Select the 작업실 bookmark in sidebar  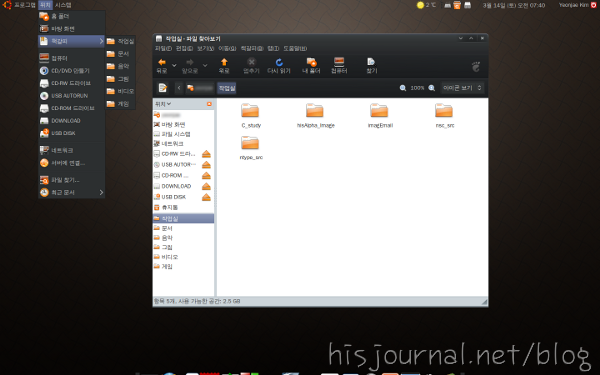click(183, 218)
